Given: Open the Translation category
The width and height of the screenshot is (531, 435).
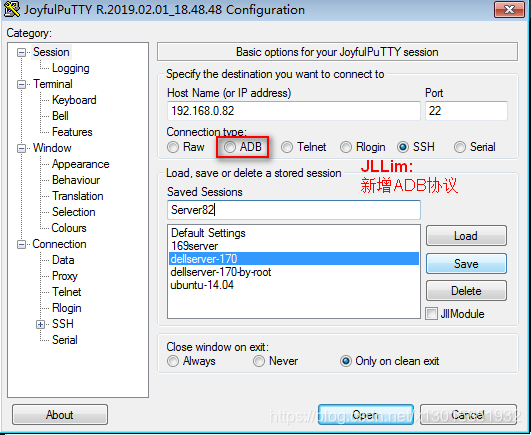Looking at the screenshot, I should [x=78, y=196].
